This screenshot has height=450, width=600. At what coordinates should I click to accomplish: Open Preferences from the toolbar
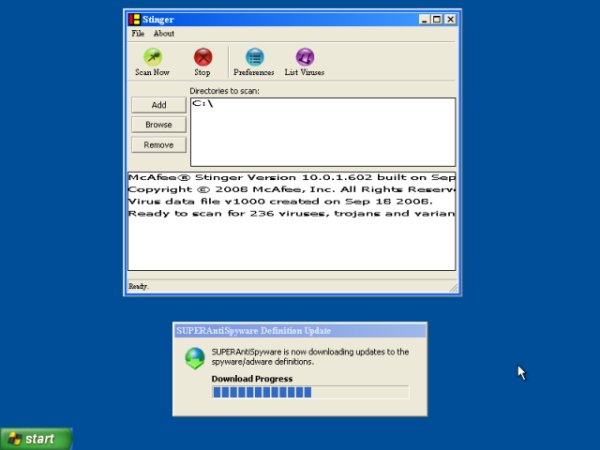[x=254, y=57]
